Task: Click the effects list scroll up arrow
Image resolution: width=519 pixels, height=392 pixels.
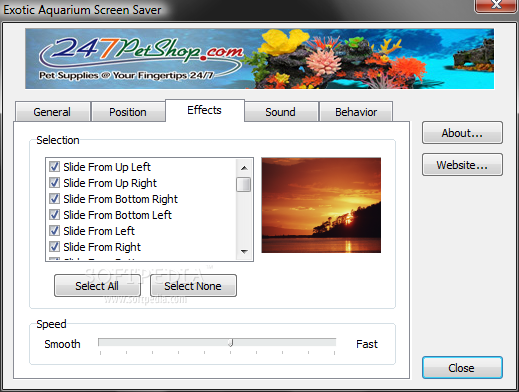Action: (x=244, y=168)
